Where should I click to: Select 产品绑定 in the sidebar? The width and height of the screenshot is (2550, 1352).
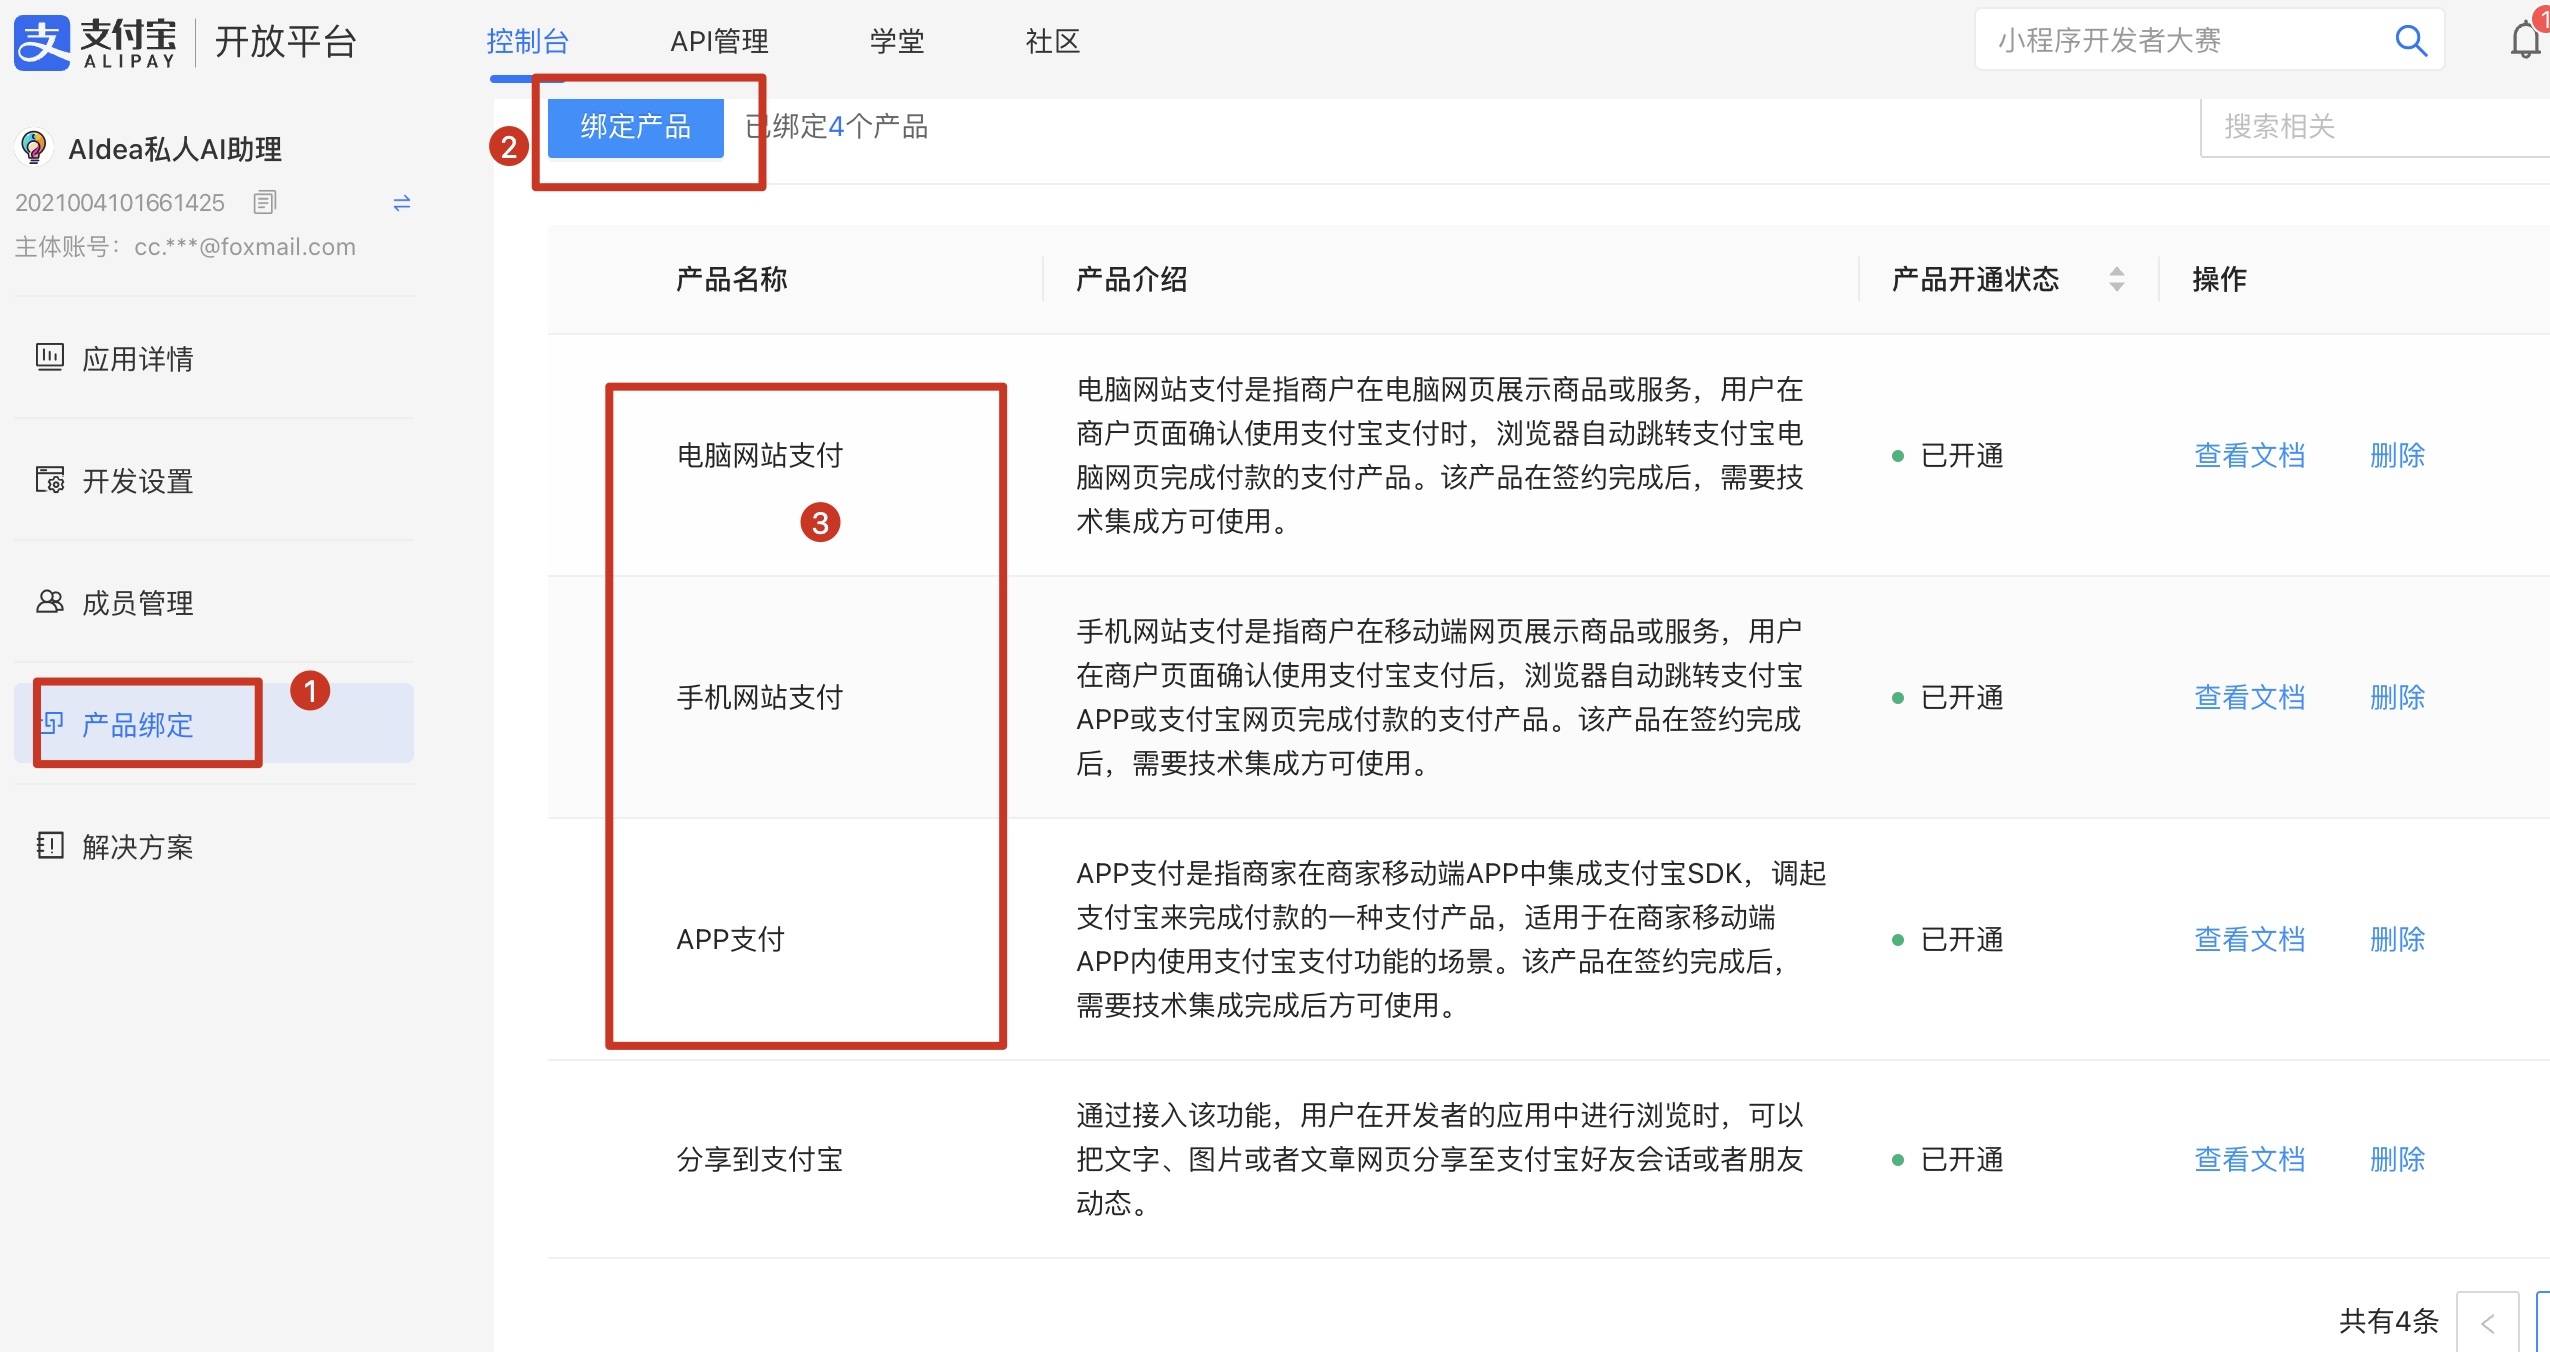[138, 724]
